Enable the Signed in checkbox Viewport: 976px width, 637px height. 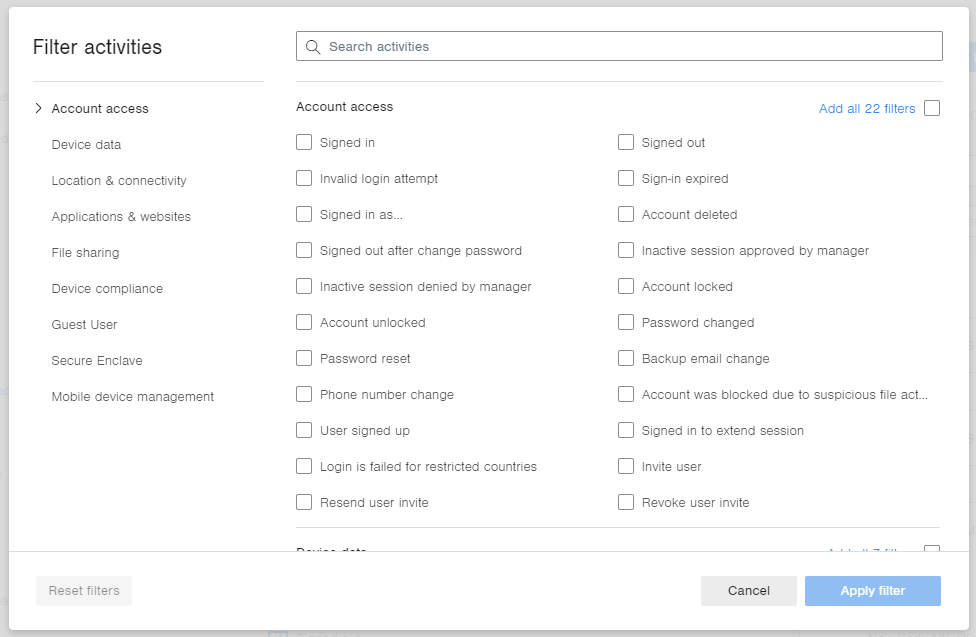[304, 143]
